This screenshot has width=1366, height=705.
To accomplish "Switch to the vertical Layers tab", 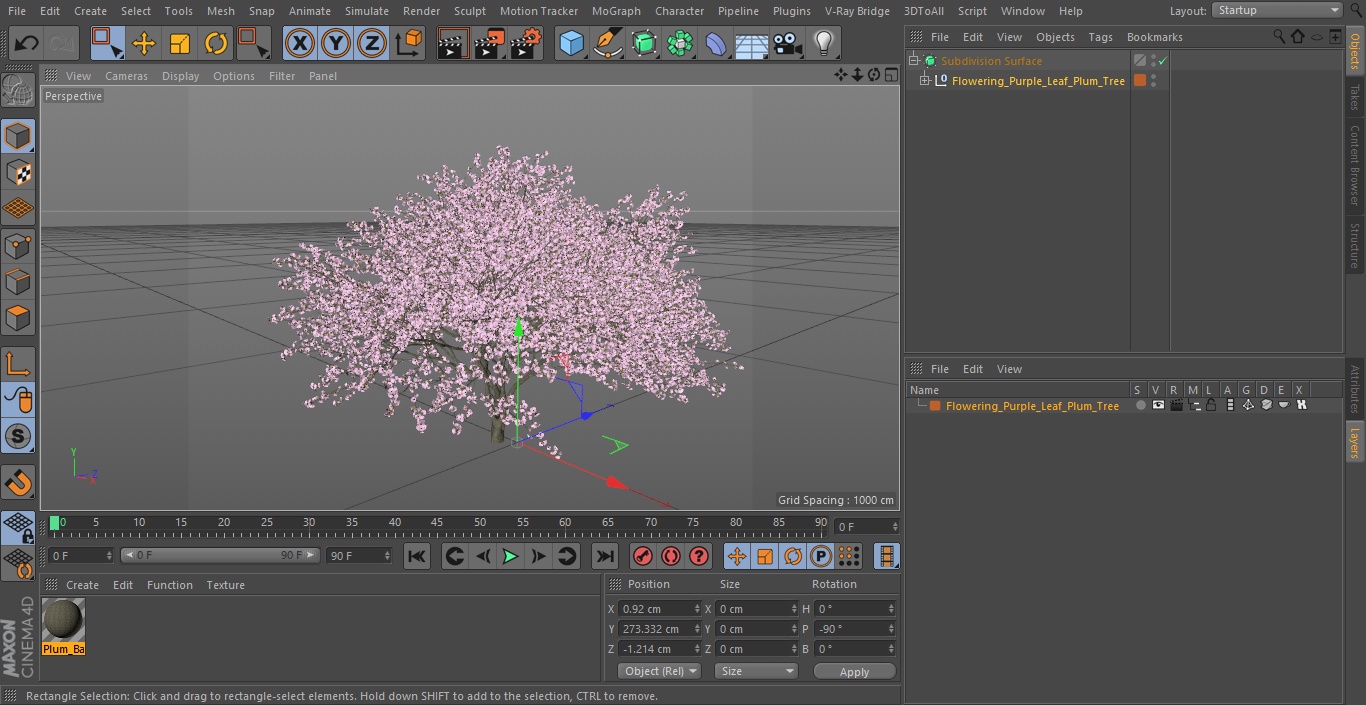I will (x=1355, y=441).
